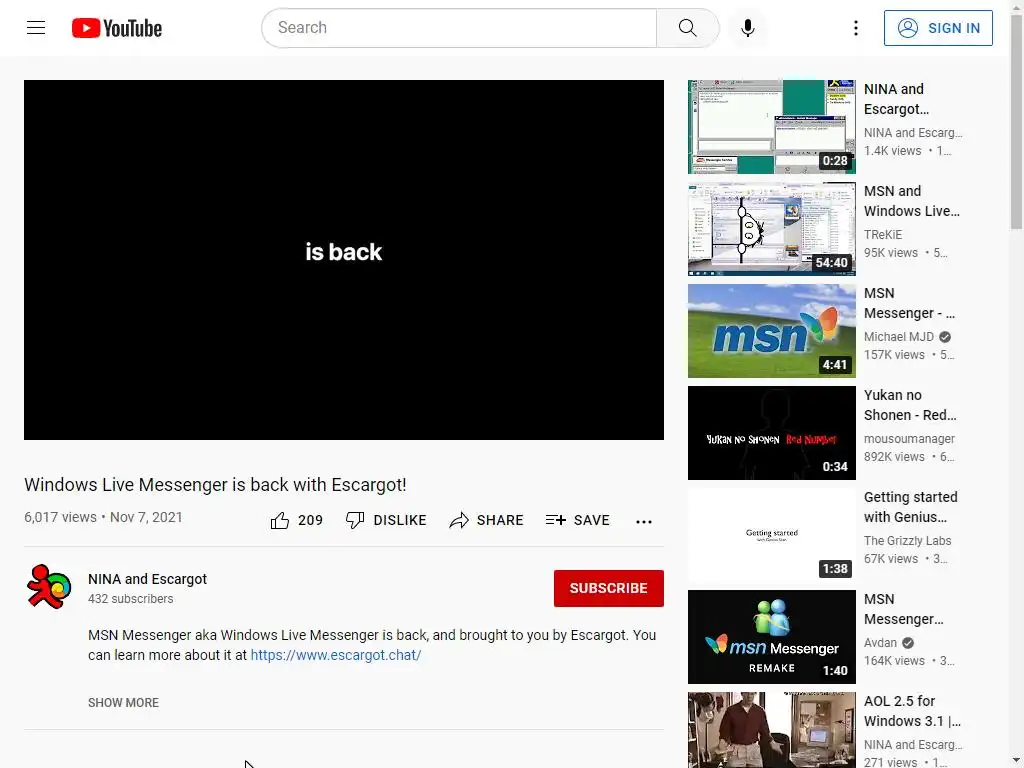Open 'MSN and Windows Live...' video title
Image resolution: width=1024 pixels, height=768 pixels.
pos(912,201)
